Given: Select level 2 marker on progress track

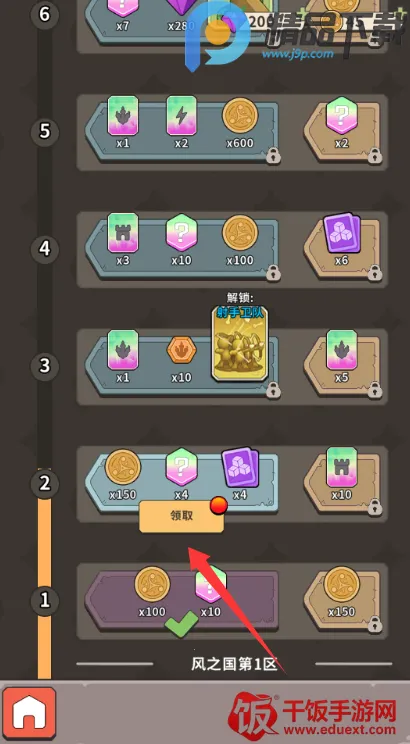Looking at the screenshot, I should pos(45,484).
